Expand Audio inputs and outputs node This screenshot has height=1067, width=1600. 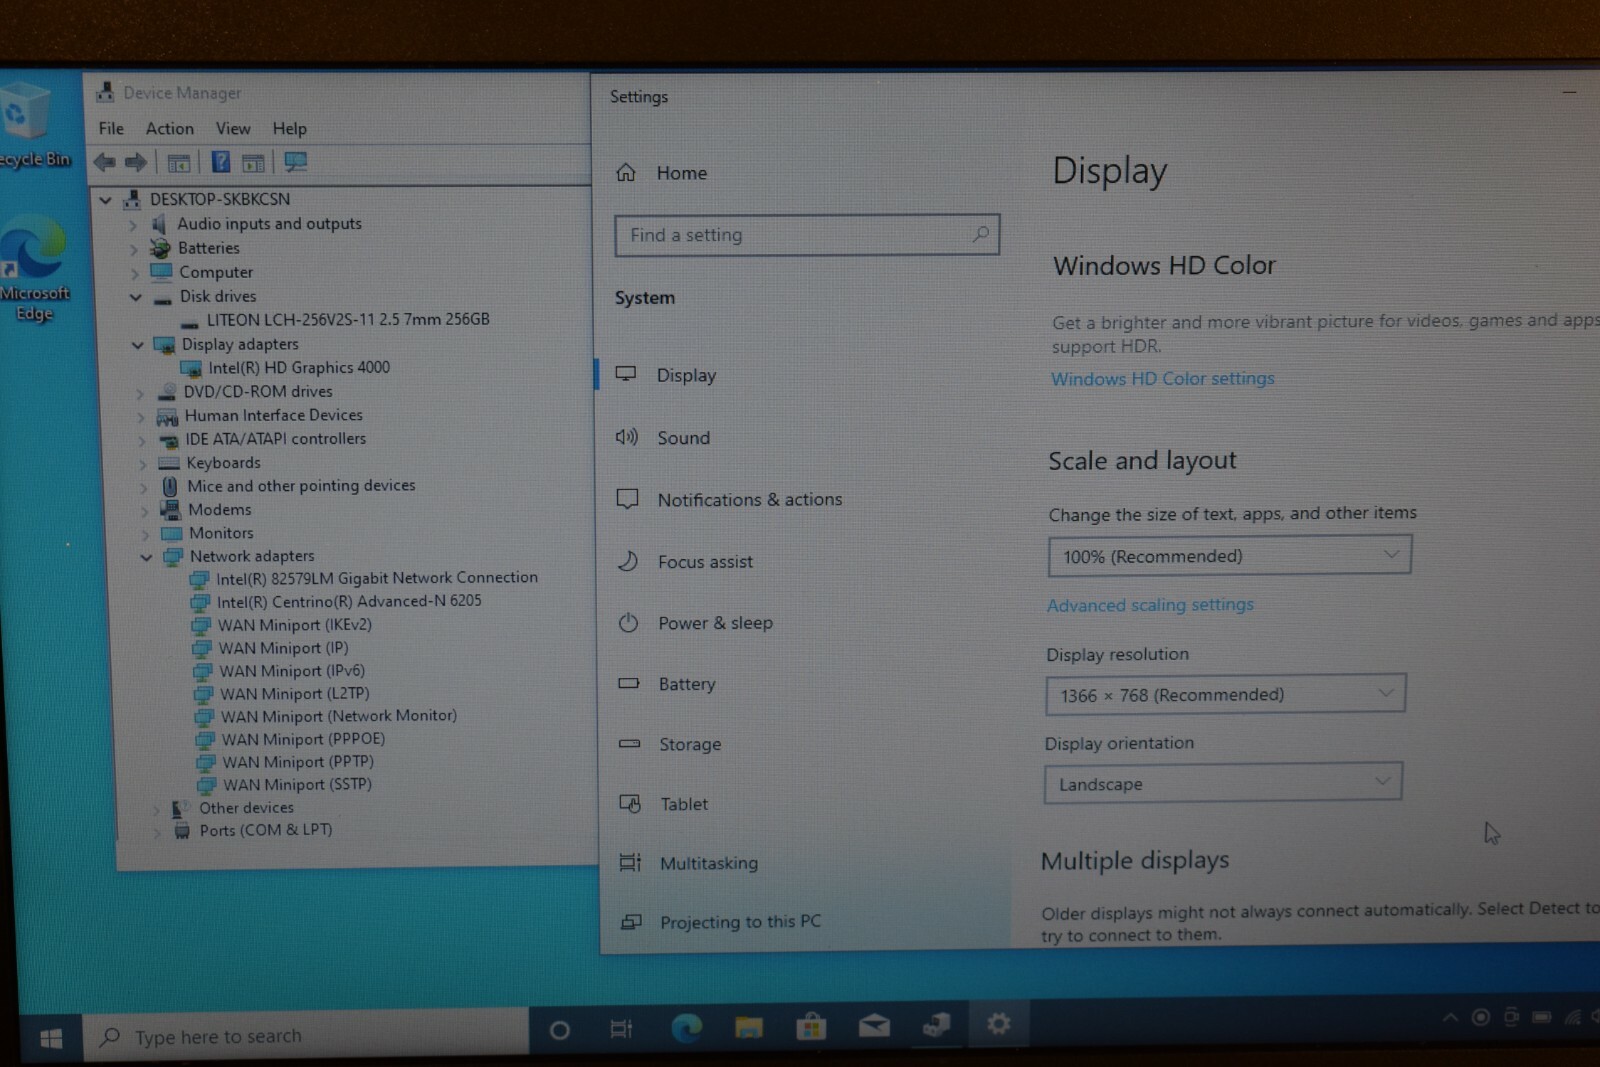click(132, 225)
